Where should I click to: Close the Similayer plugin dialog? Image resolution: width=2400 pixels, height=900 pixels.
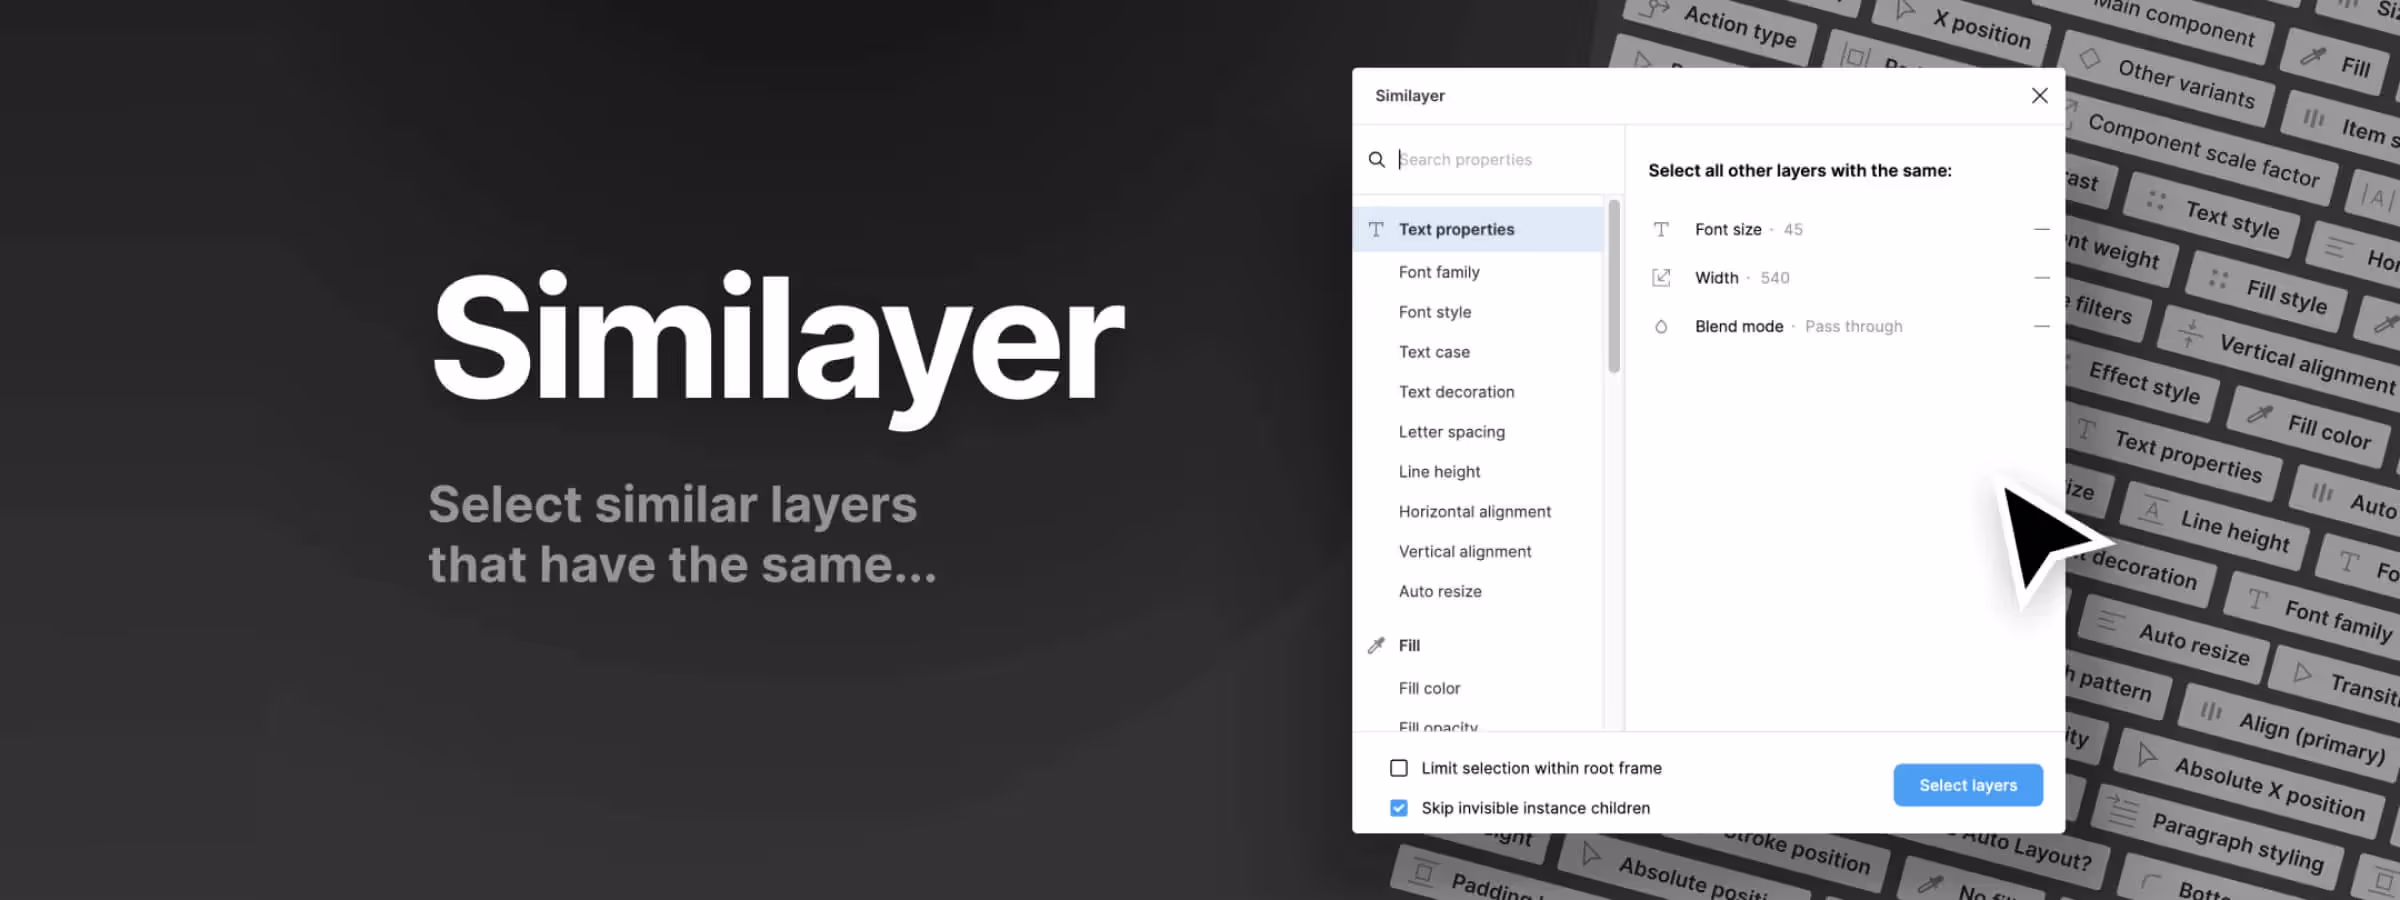coord(2039,96)
